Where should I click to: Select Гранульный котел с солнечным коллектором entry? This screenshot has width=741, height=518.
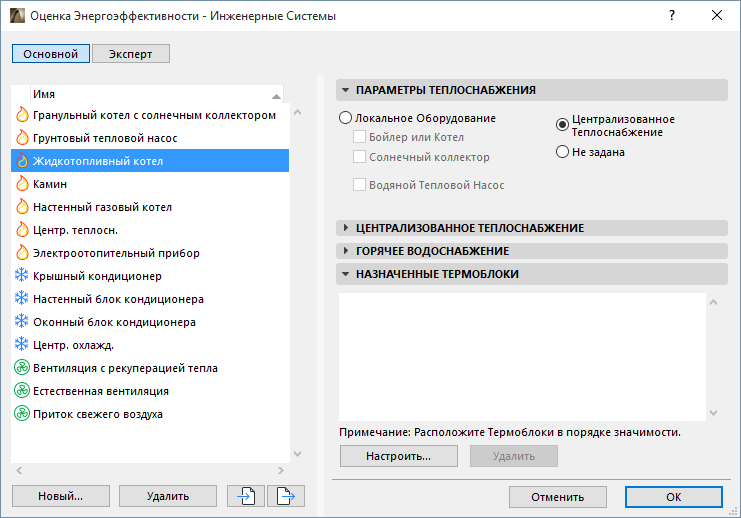click(x=150, y=115)
